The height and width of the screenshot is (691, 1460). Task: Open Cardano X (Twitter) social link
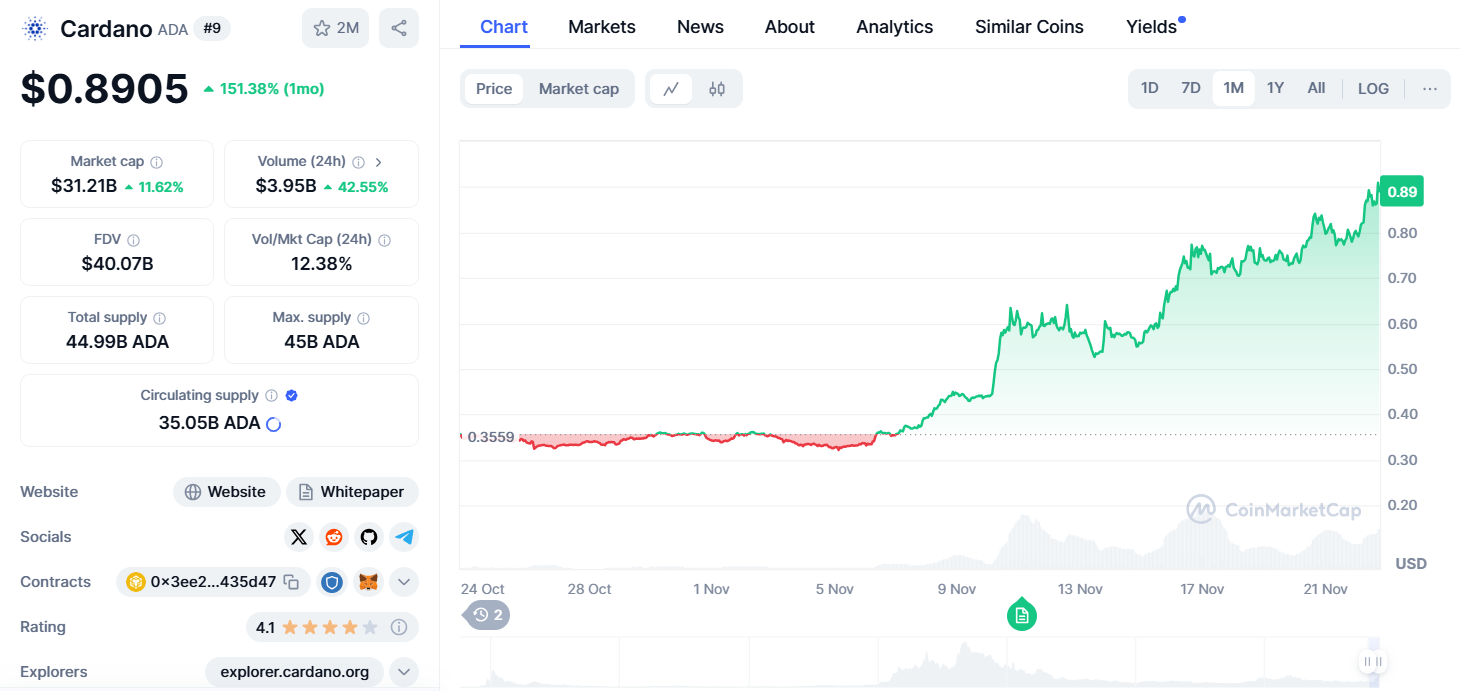(298, 537)
